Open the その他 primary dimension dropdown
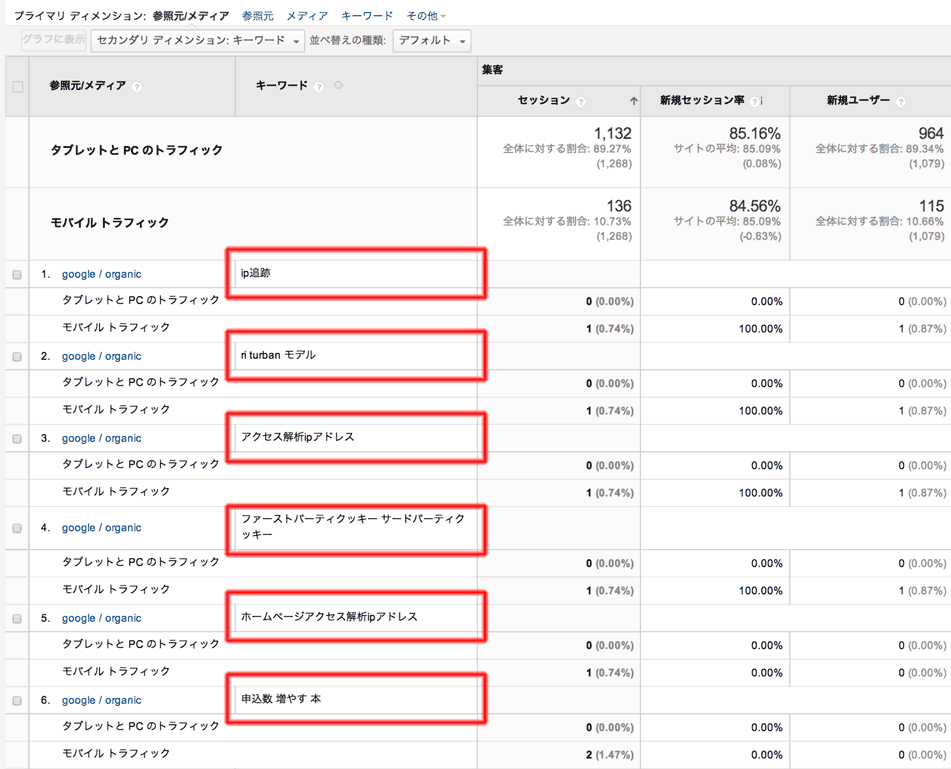Image resolution: width=951 pixels, height=769 pixels. click(426, 16)
